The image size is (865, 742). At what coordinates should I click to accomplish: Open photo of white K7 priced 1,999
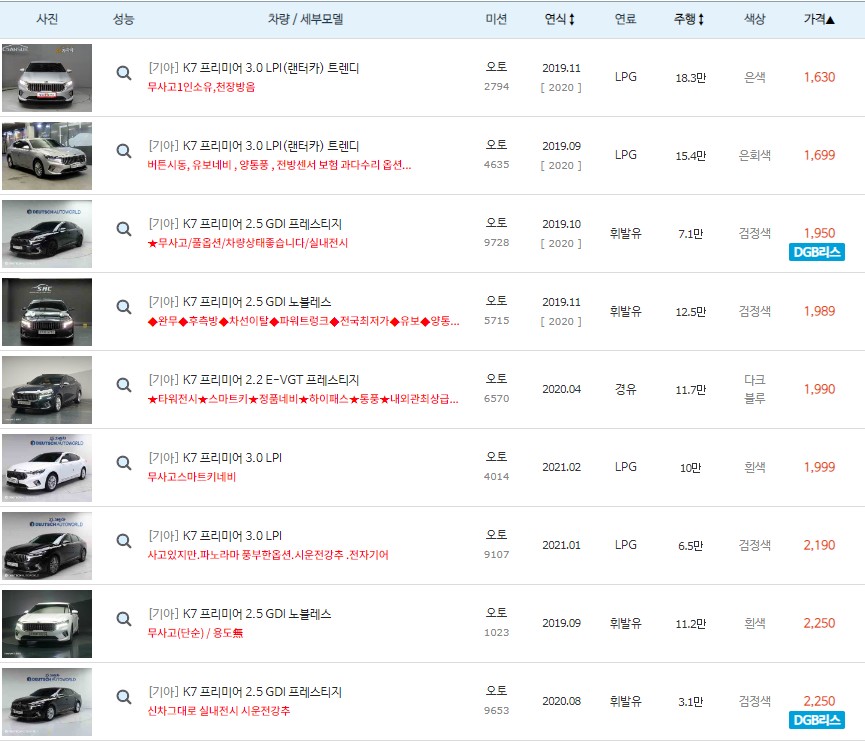click(x=47, y=468)
